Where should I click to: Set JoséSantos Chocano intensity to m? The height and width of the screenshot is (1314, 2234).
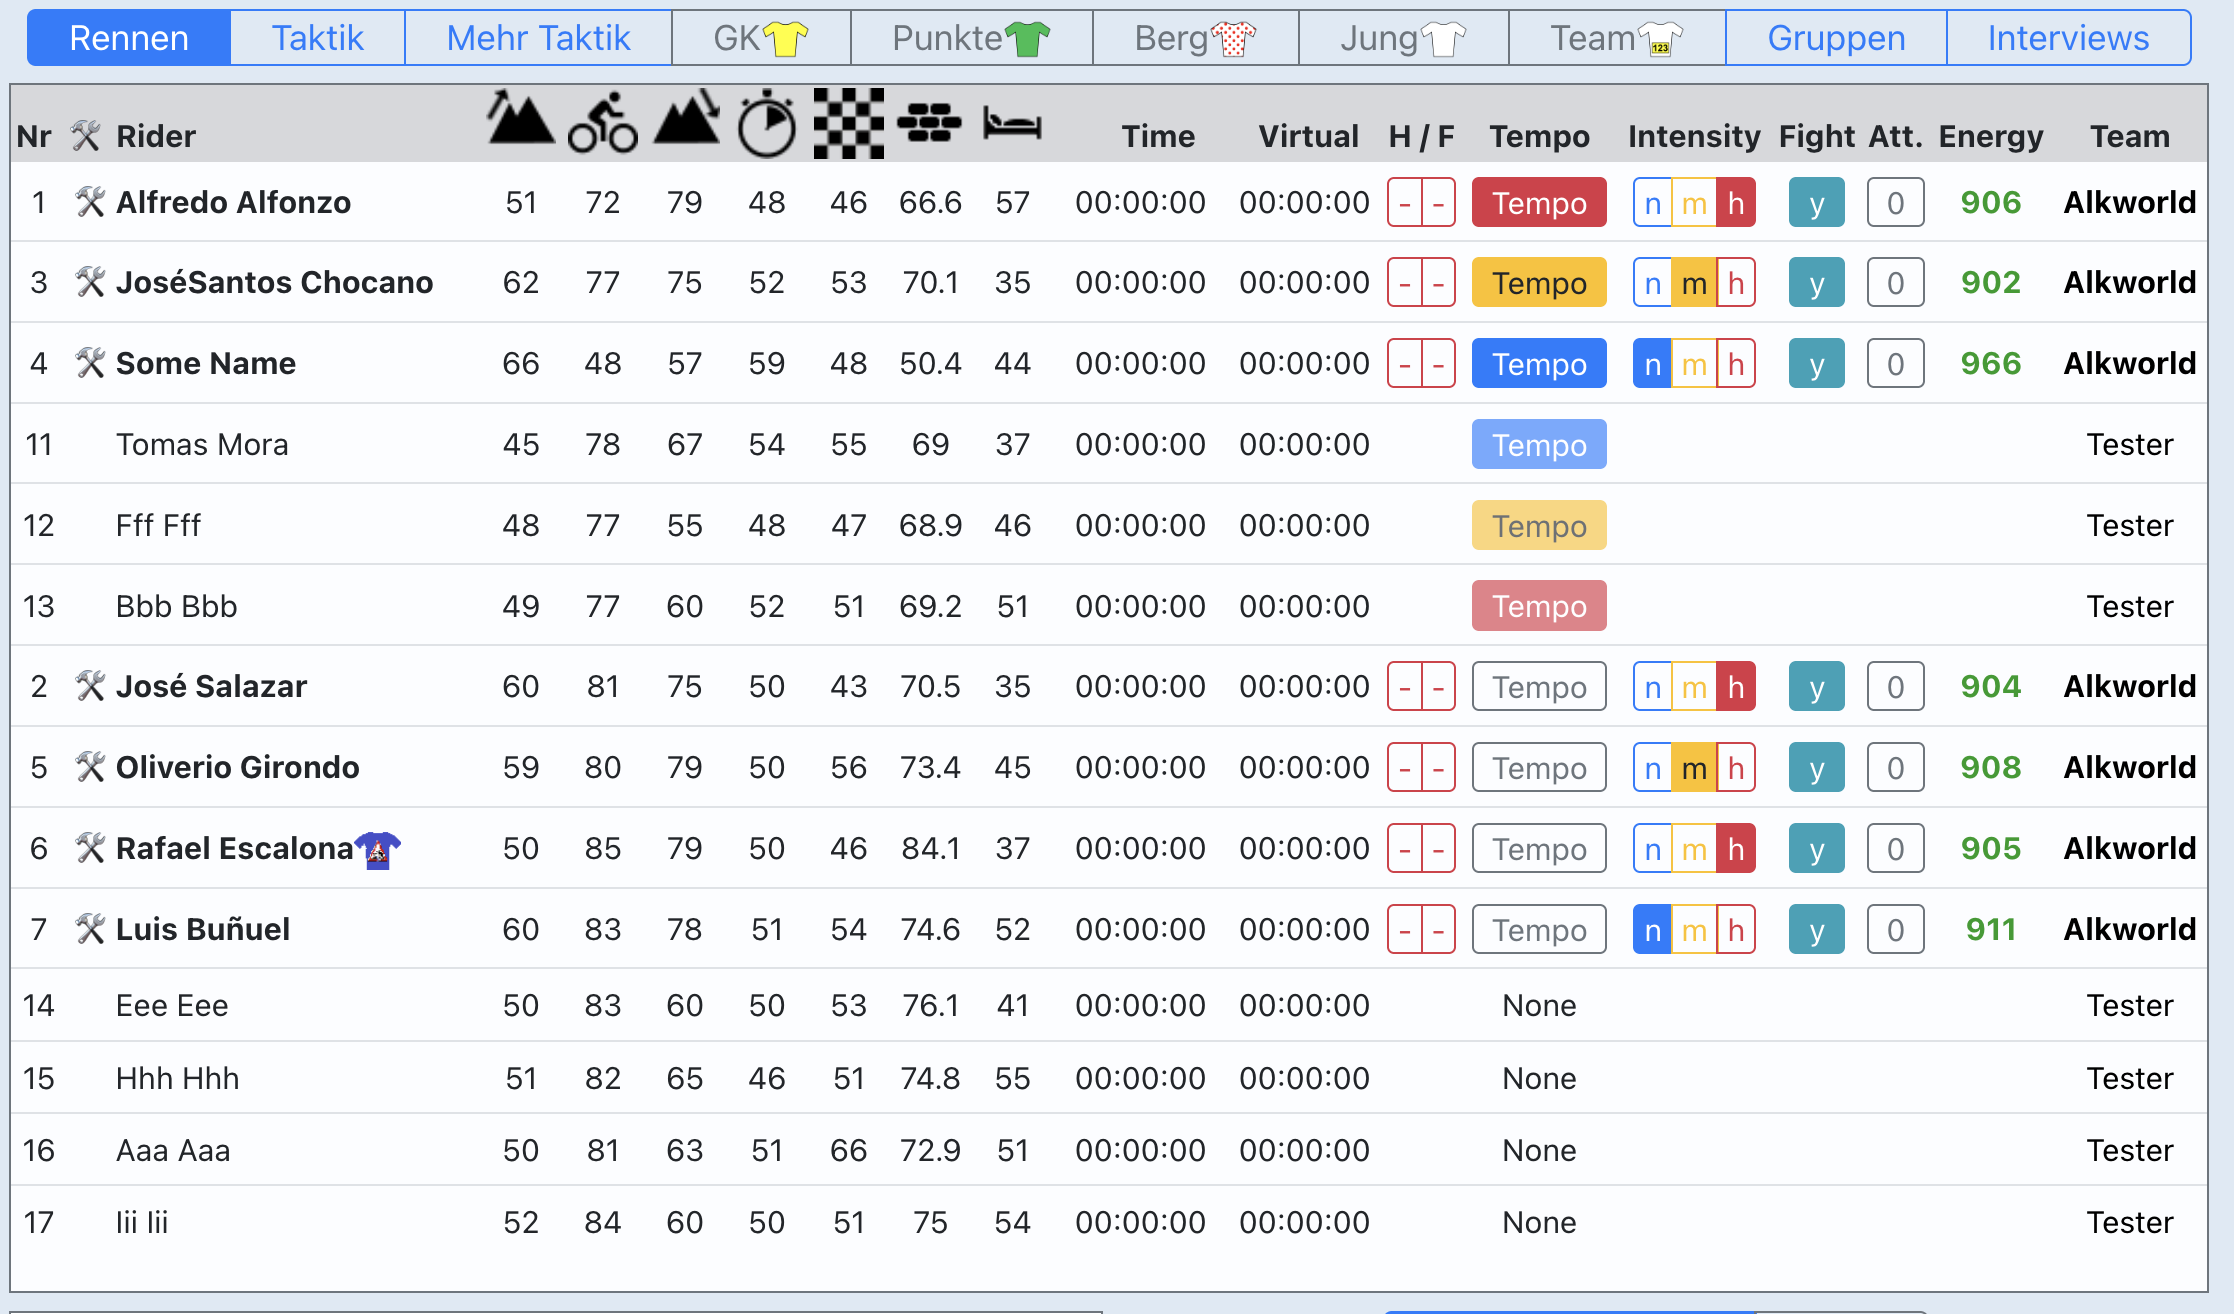point(1694,283)
